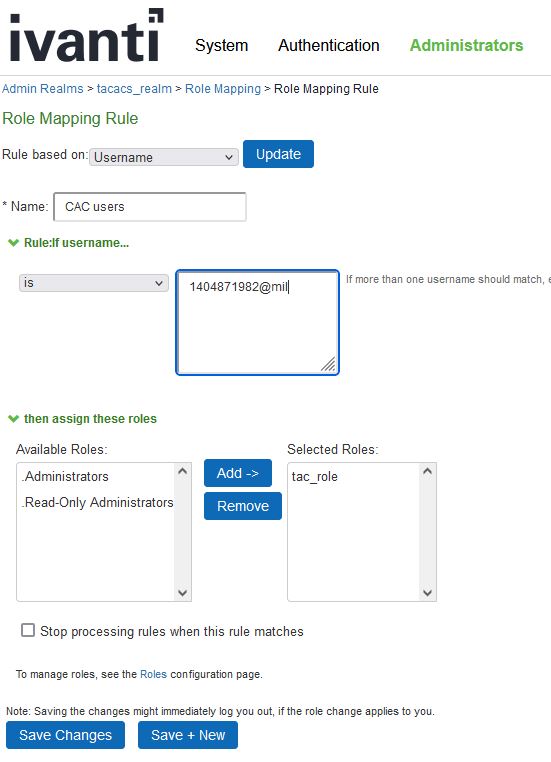Collapse the 'Rule:If username...' section chevron
This screenshot has width=551, height=762.
click(14, 243)
